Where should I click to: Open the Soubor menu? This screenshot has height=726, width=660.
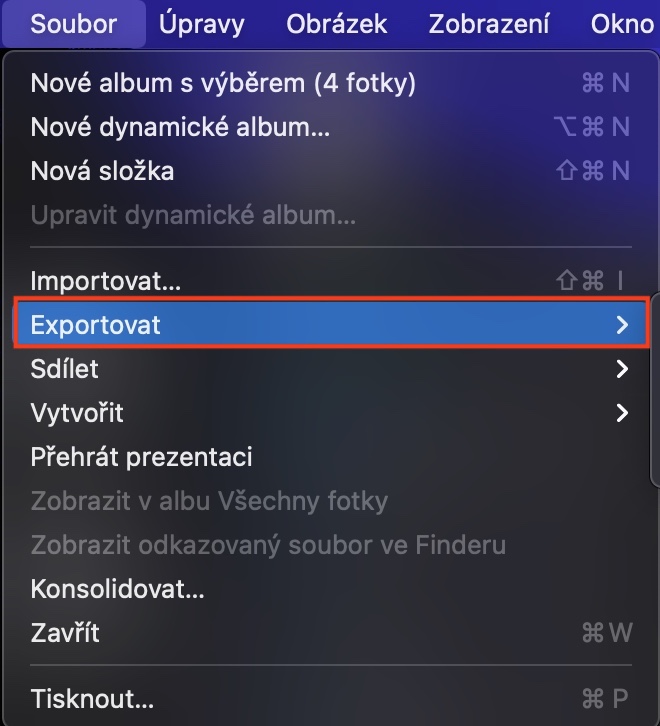tap(73, 24)
